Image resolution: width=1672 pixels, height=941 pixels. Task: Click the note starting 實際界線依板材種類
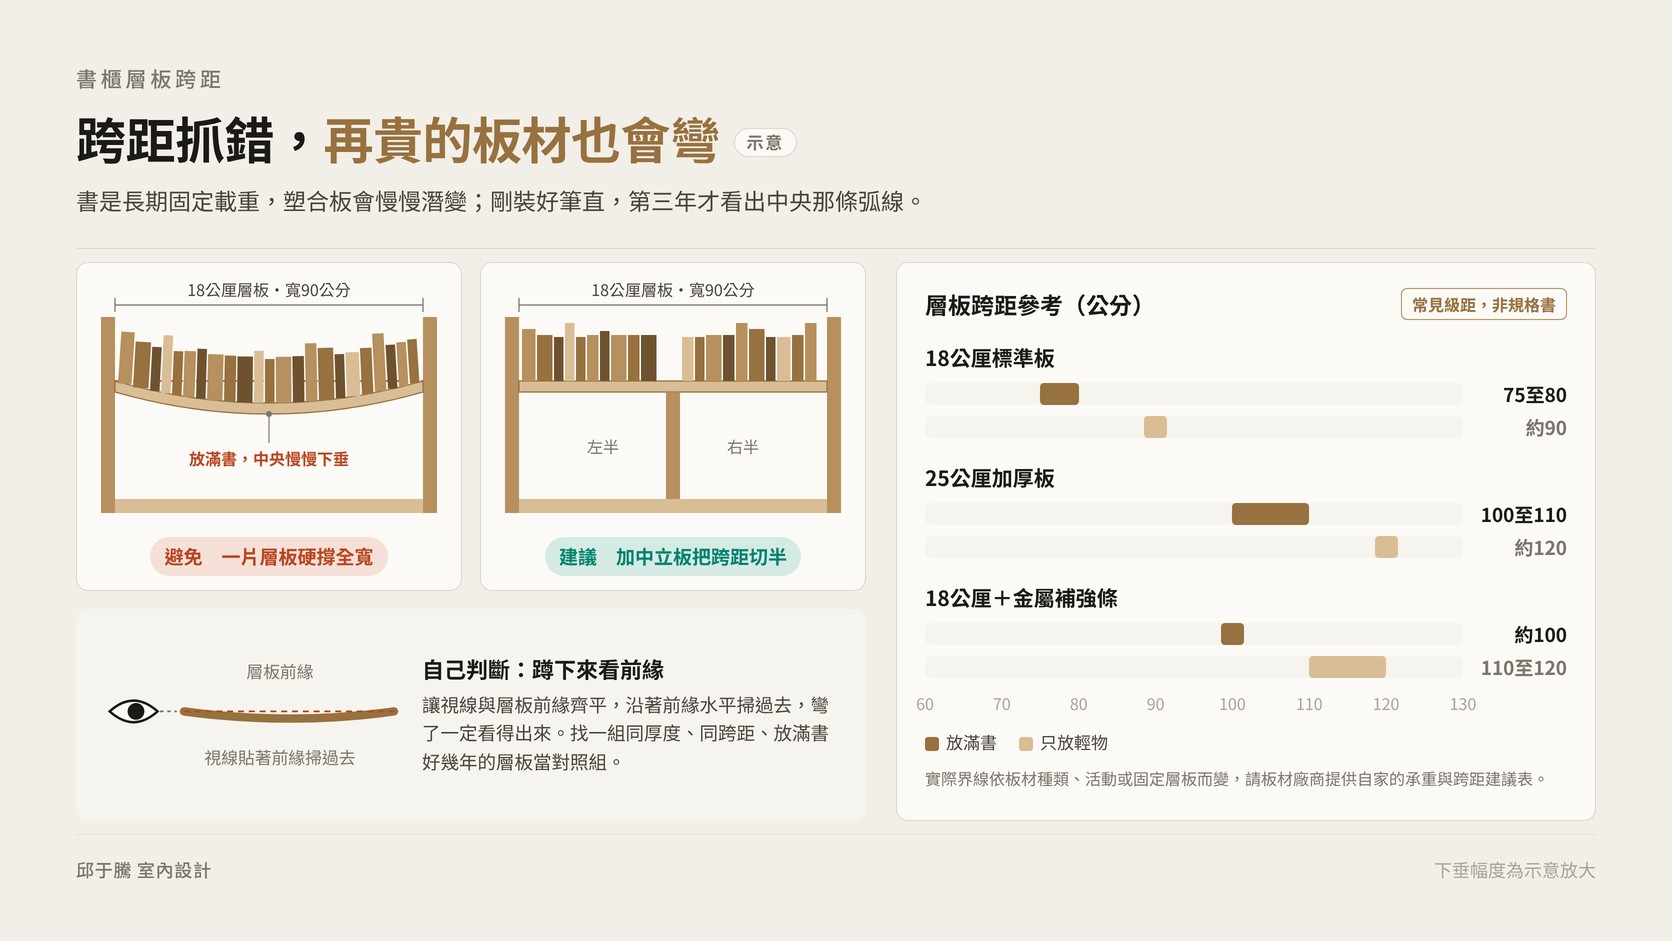coord(1236,779)
